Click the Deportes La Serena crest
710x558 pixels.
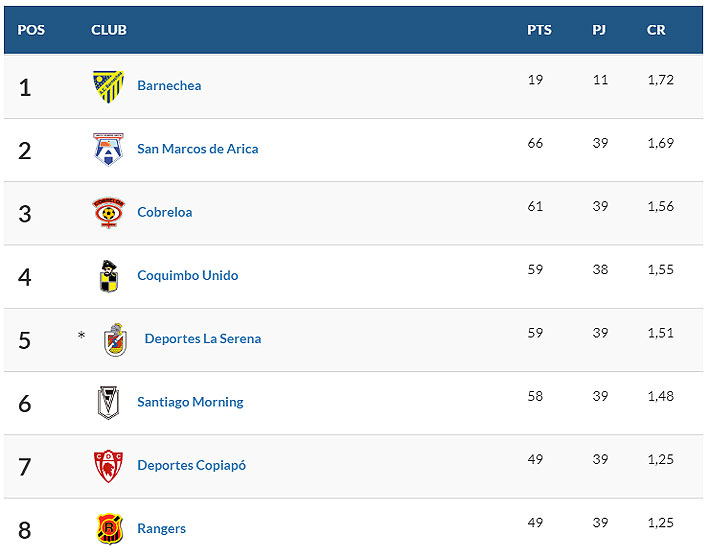point(115,339)
